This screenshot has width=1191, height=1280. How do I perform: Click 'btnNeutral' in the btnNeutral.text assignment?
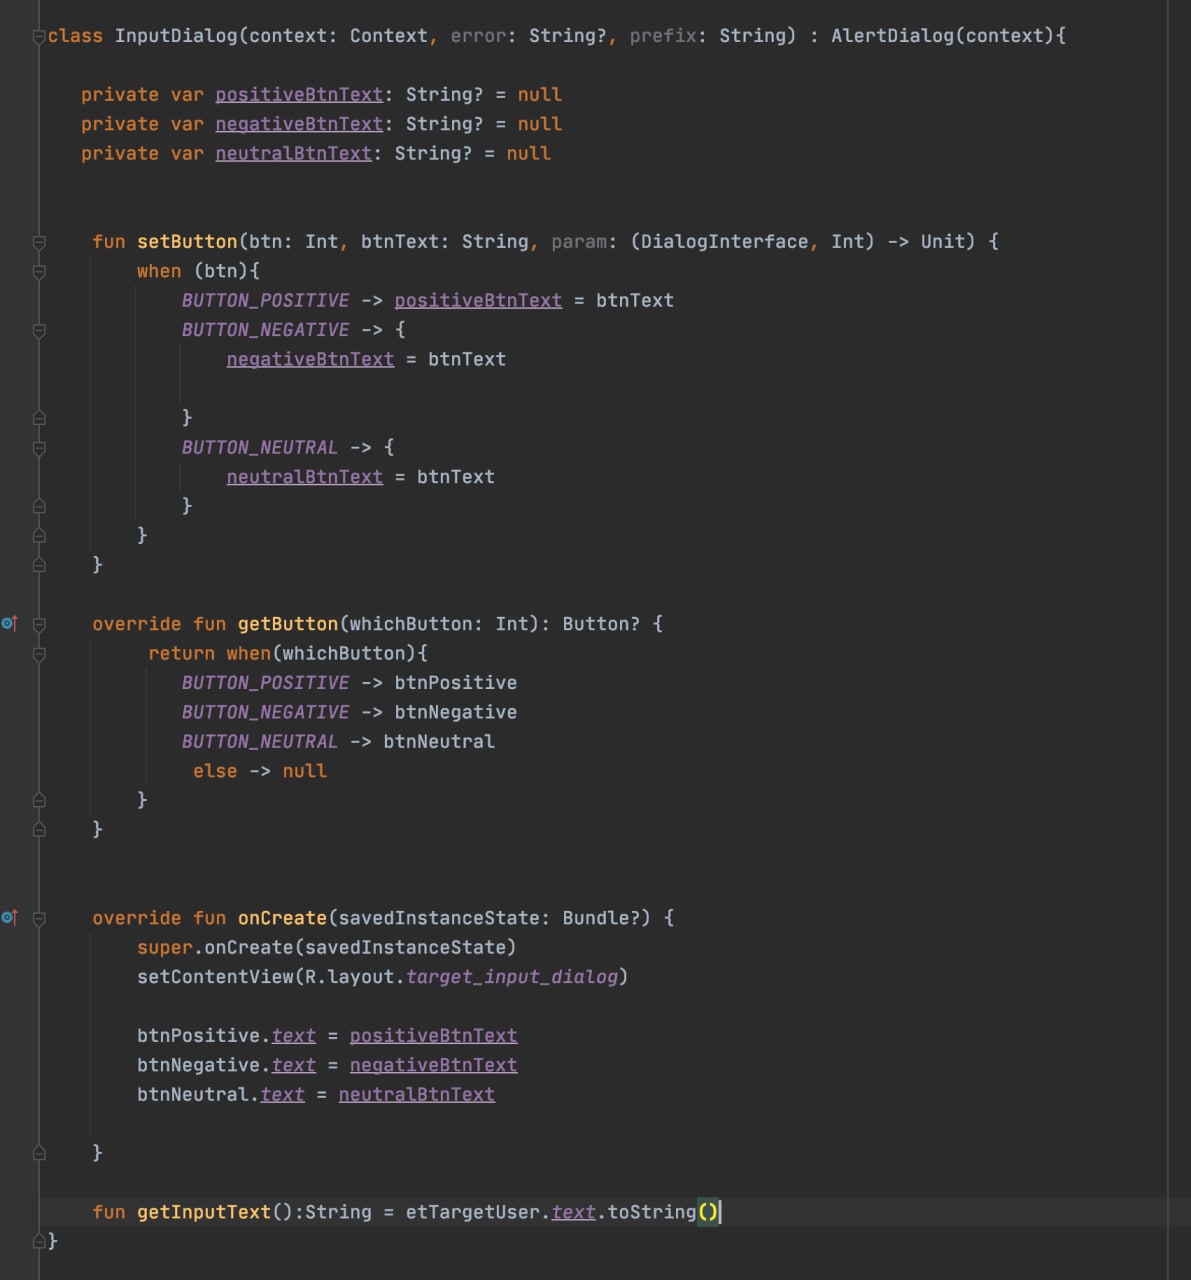coord(193,1094)
